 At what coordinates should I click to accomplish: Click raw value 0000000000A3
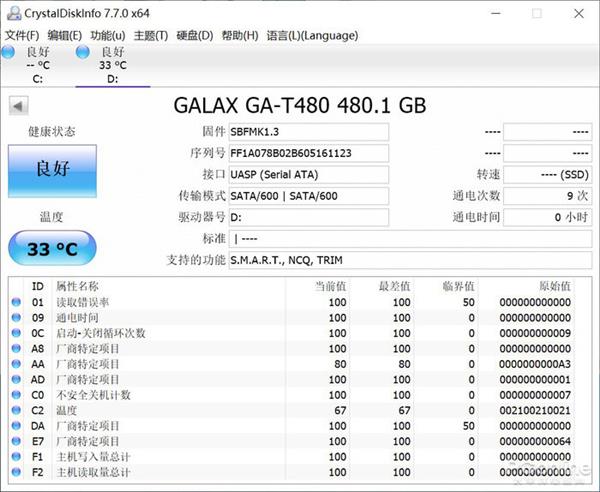coord(535,364)
